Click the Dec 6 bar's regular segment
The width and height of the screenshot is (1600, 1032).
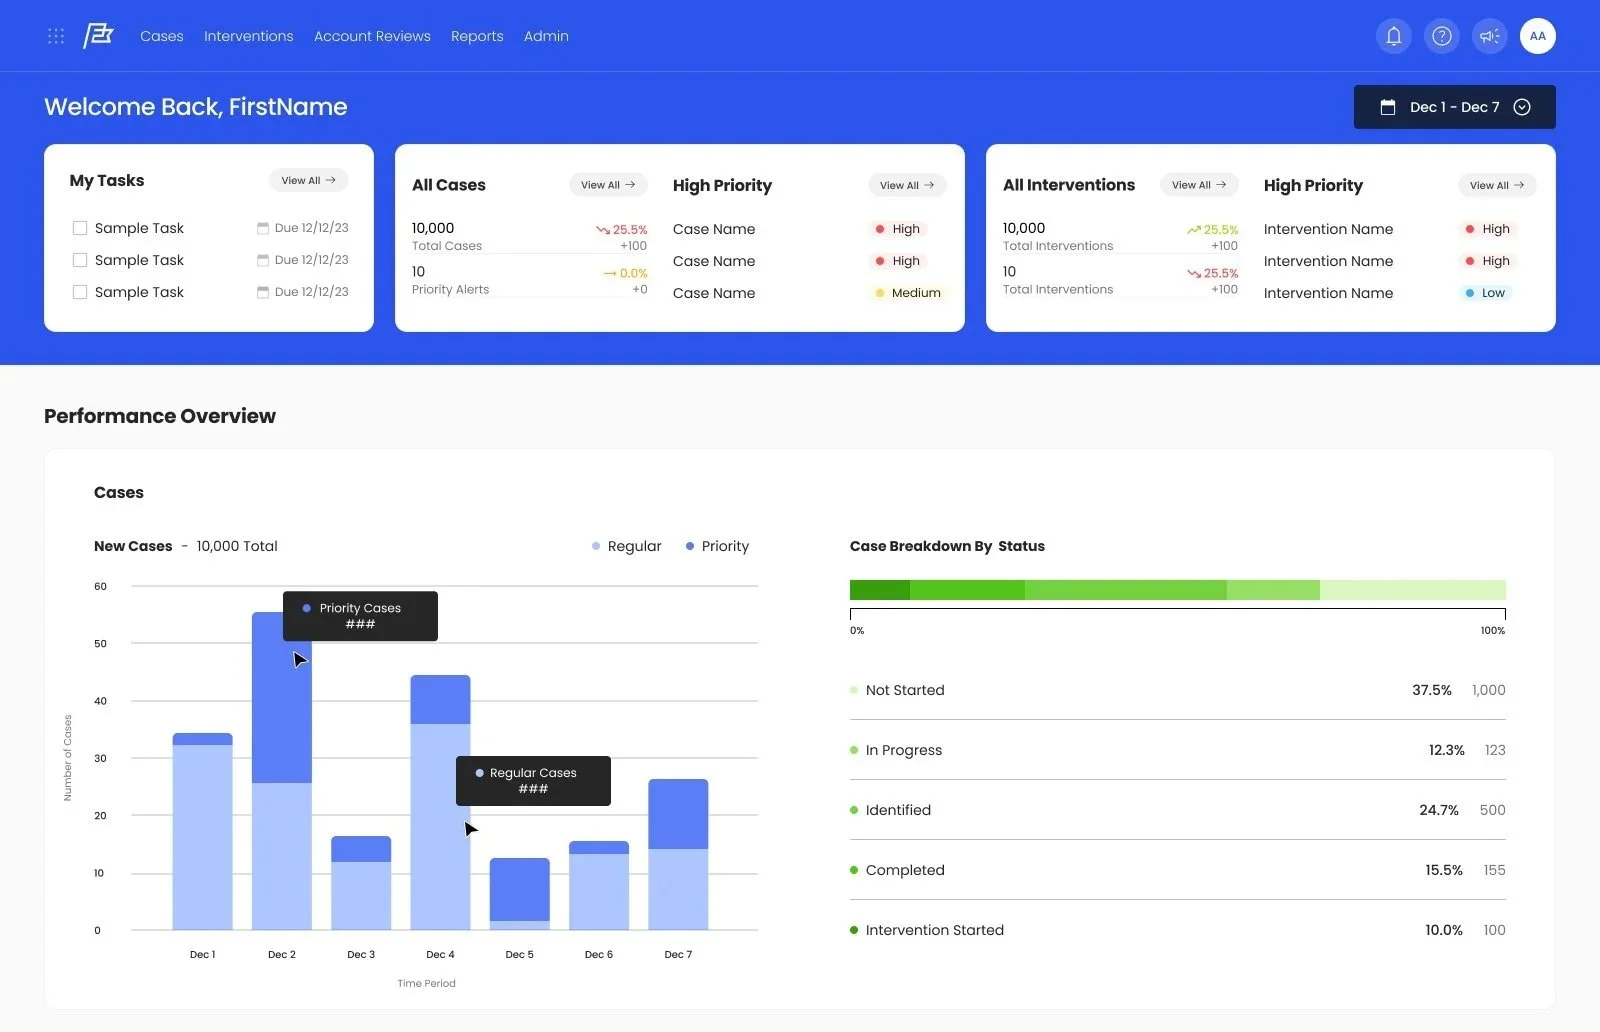(599, 891)
